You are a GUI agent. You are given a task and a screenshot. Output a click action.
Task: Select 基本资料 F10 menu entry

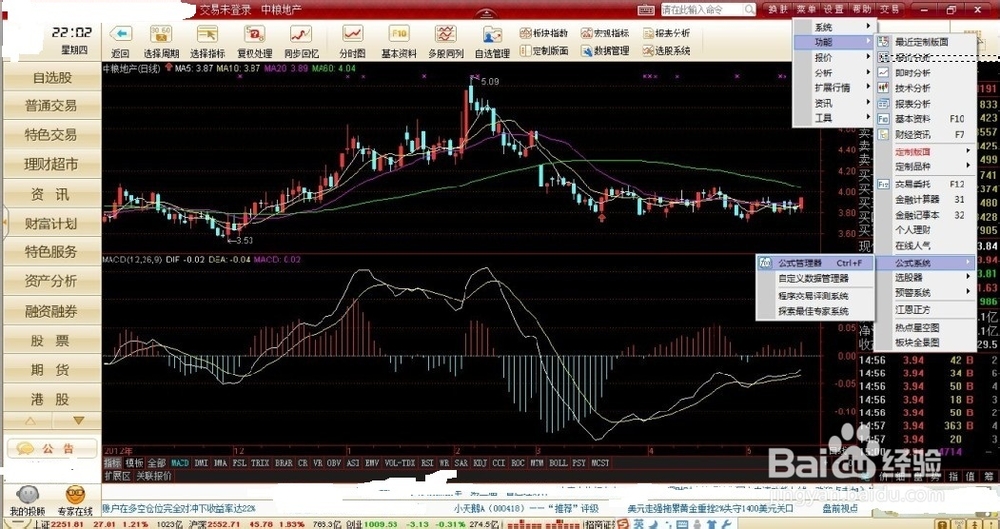925,119
